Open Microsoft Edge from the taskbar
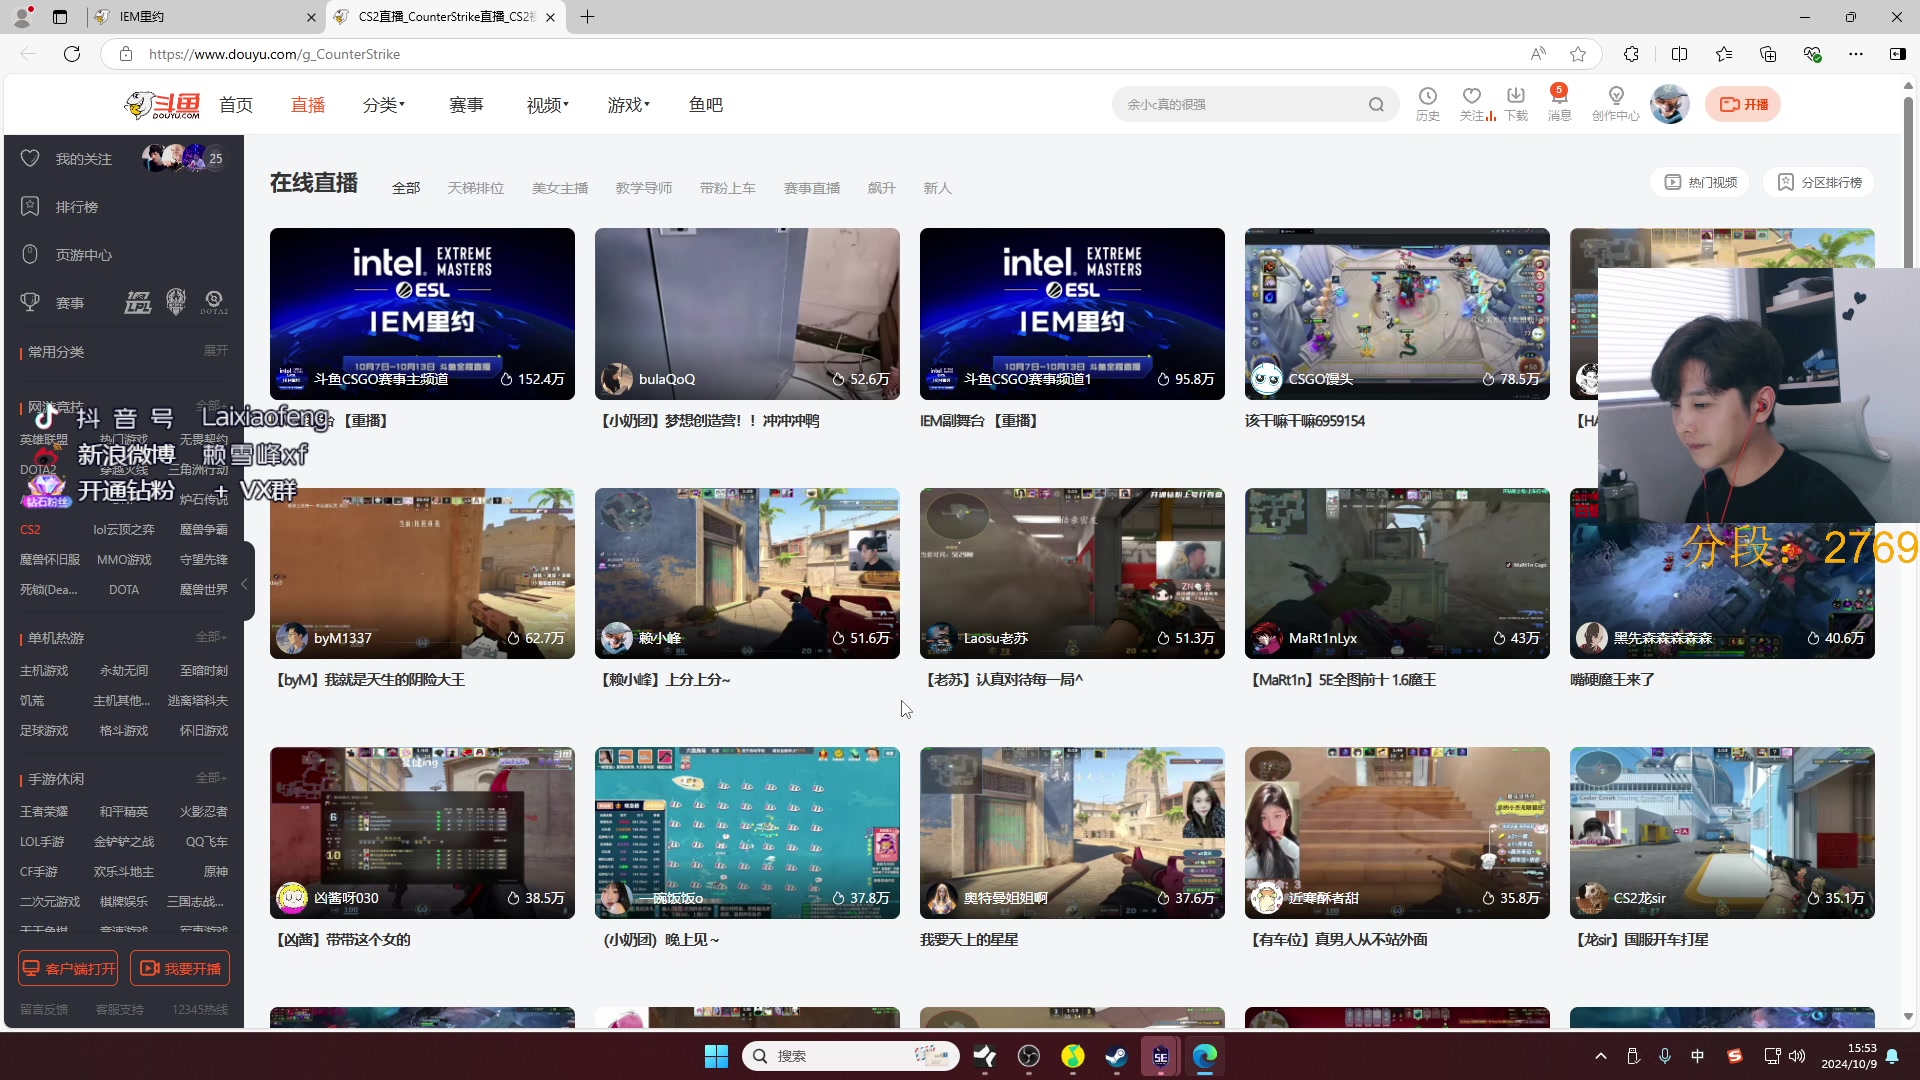 click(1204, 1056)
